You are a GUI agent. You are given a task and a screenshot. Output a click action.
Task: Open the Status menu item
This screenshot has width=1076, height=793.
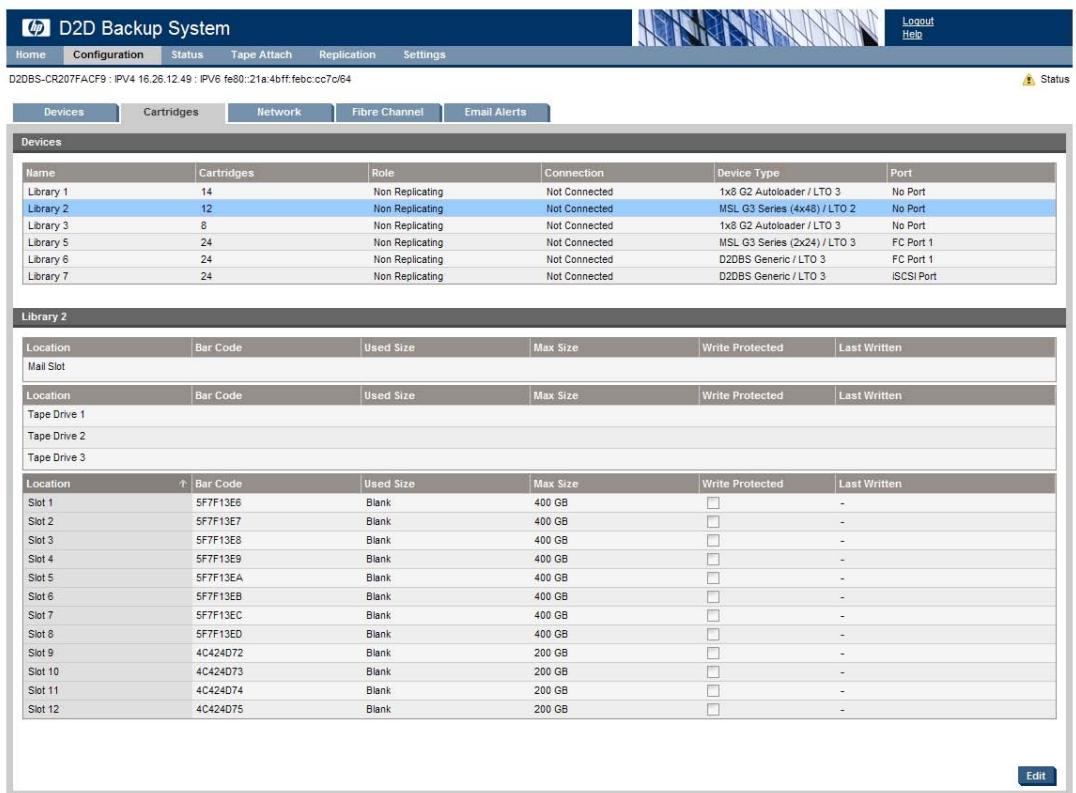[x=187, y=55]
